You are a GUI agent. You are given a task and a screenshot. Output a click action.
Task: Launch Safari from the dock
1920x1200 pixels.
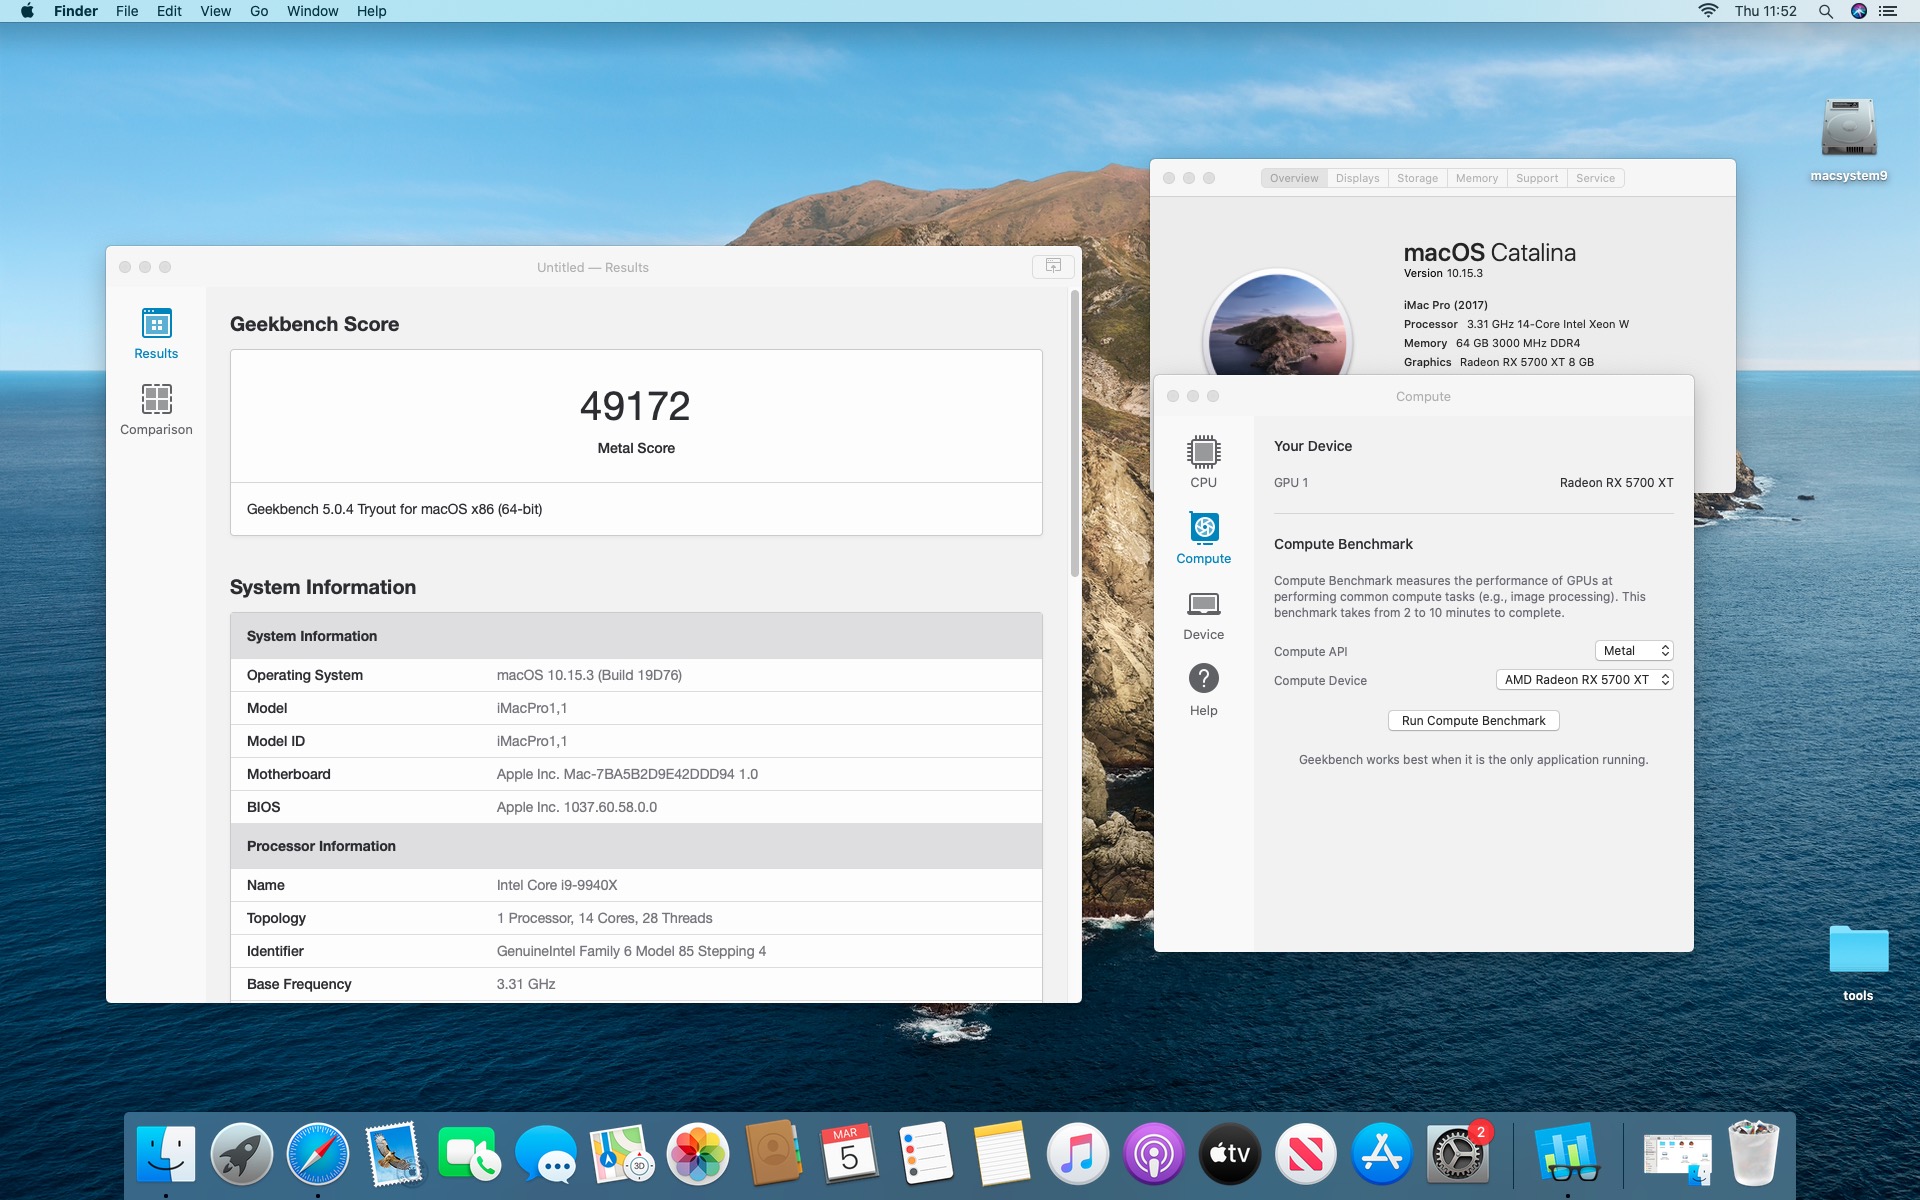(x=317, y=1154)
